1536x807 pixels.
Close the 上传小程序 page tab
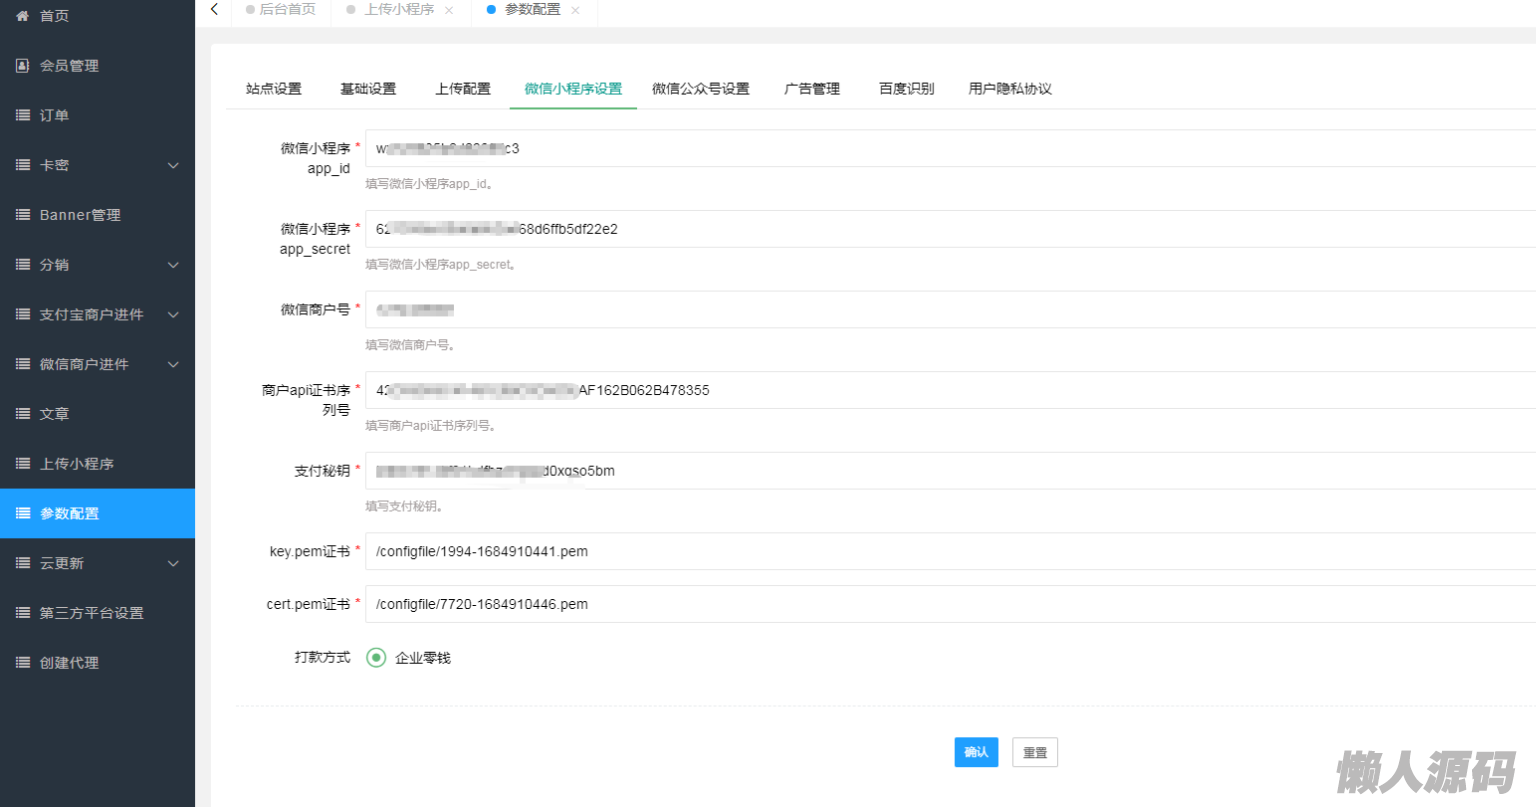(449, 10)
